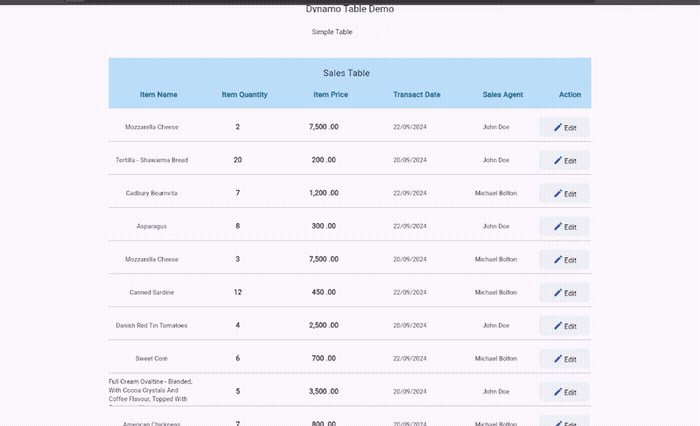Click the Full Cream Ovaltine item description
700x426 pixels.
[151, 392]
